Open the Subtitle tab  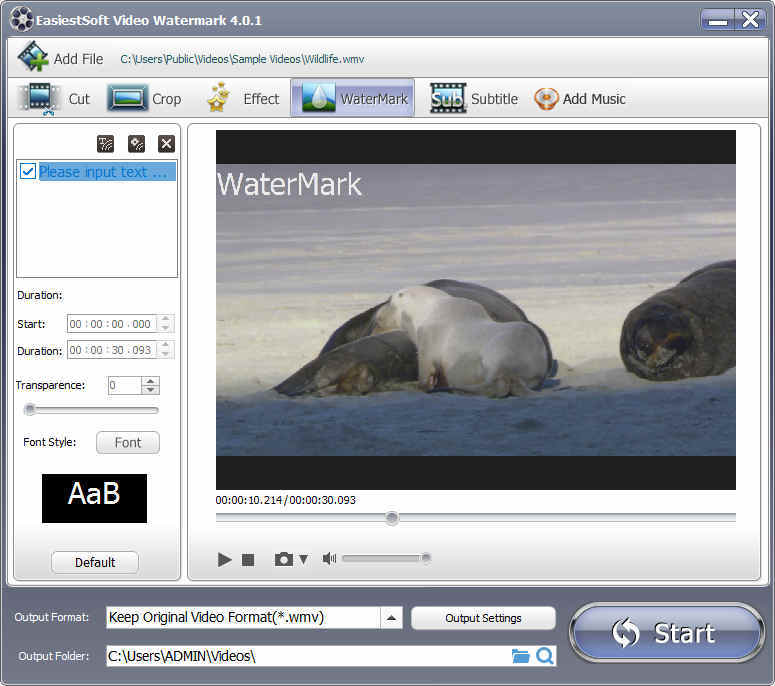[x=474, y=99]
